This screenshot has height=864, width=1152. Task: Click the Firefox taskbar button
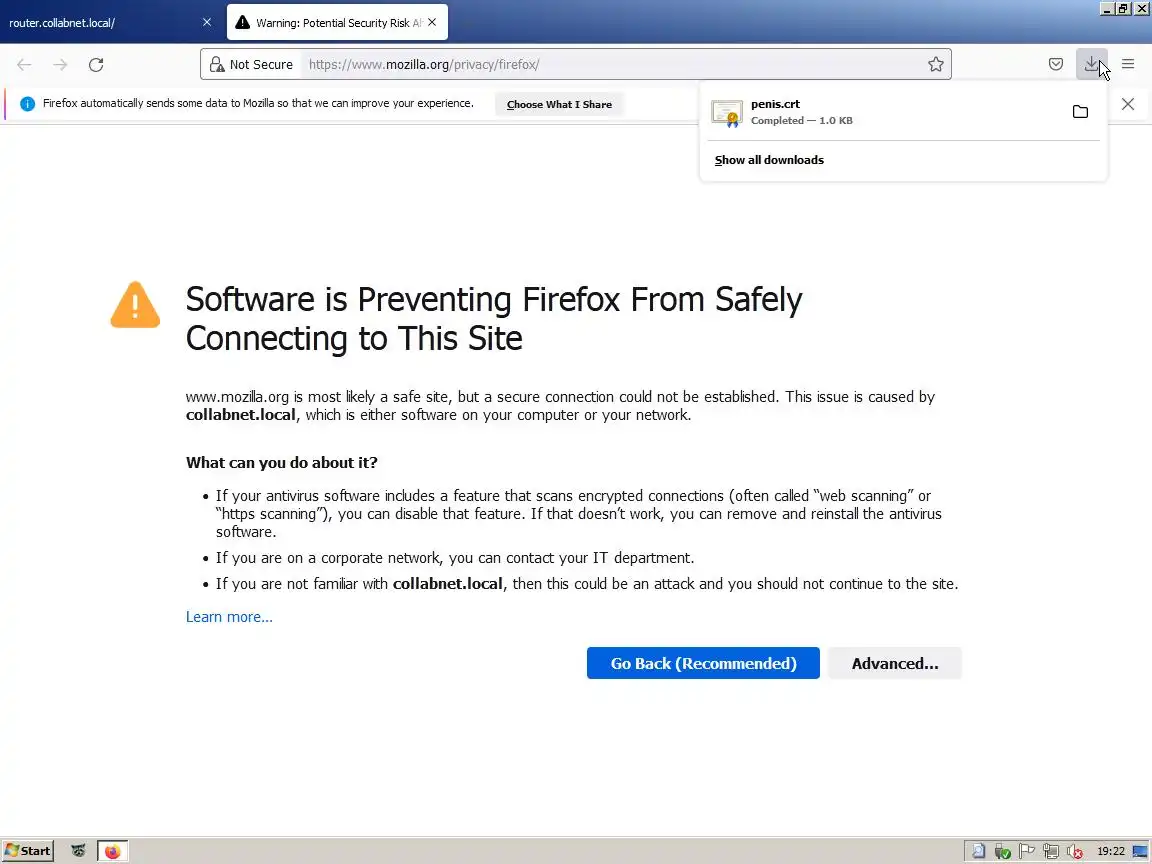(112, 851)
